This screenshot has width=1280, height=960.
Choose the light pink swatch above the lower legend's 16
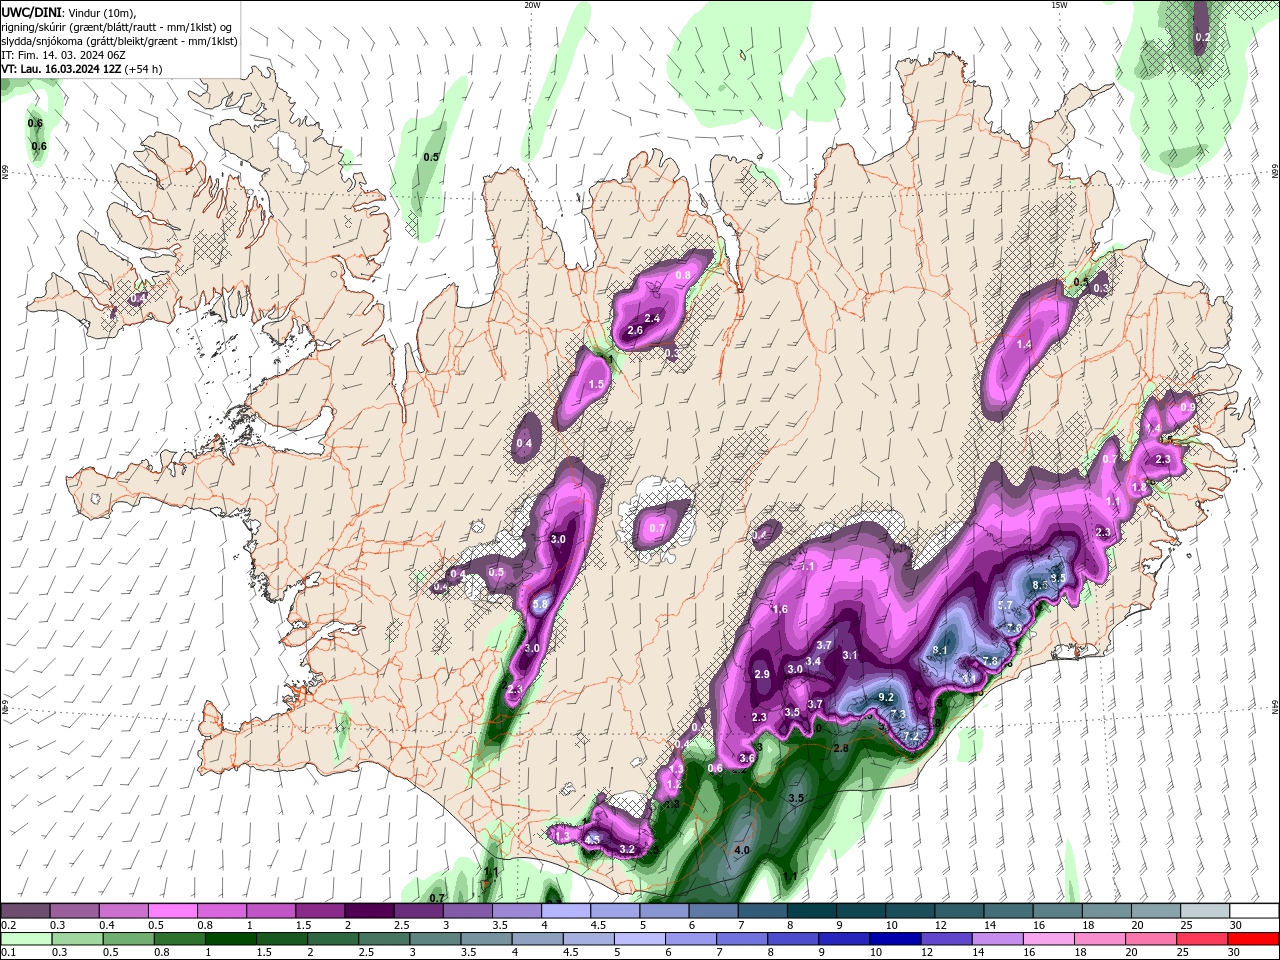pos(1047,939)
